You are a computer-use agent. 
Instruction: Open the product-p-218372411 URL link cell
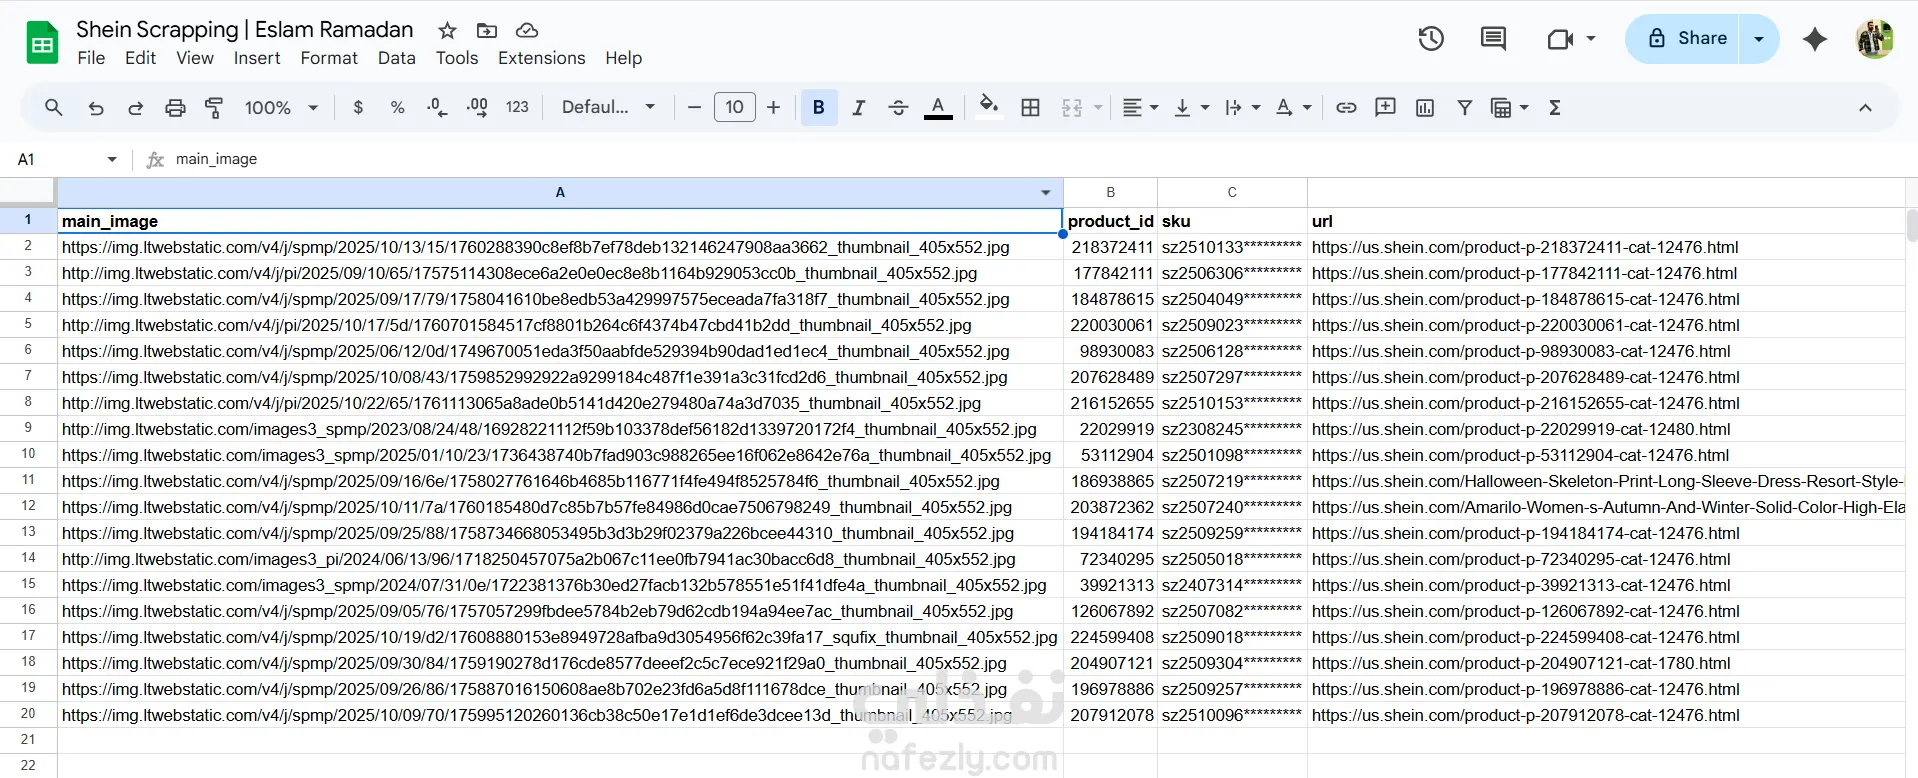coord(1524,247)
